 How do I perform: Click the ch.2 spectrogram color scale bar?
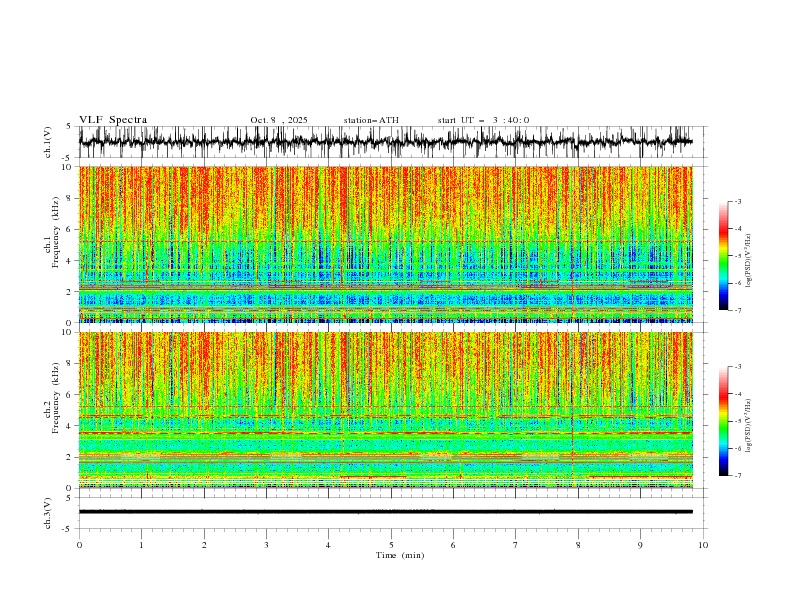pos(723,421)
